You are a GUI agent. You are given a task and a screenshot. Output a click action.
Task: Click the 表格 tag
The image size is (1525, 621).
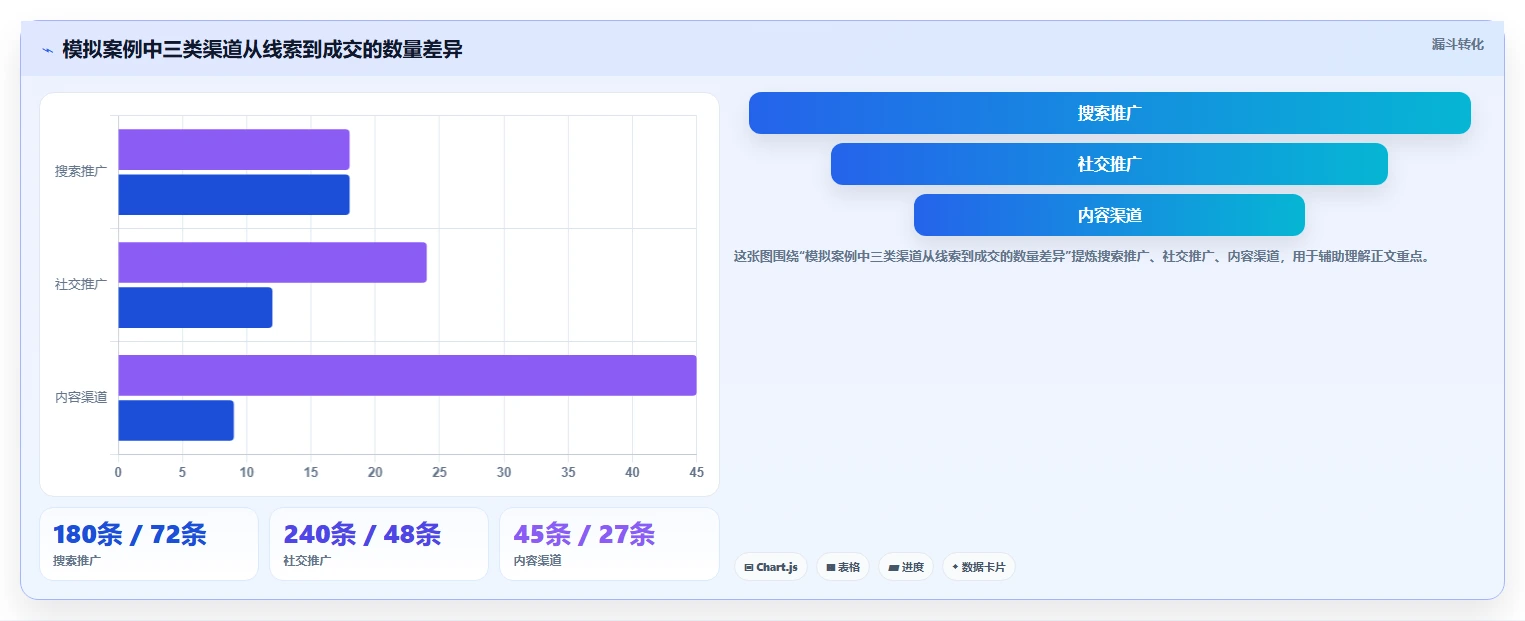pos(843,567)
